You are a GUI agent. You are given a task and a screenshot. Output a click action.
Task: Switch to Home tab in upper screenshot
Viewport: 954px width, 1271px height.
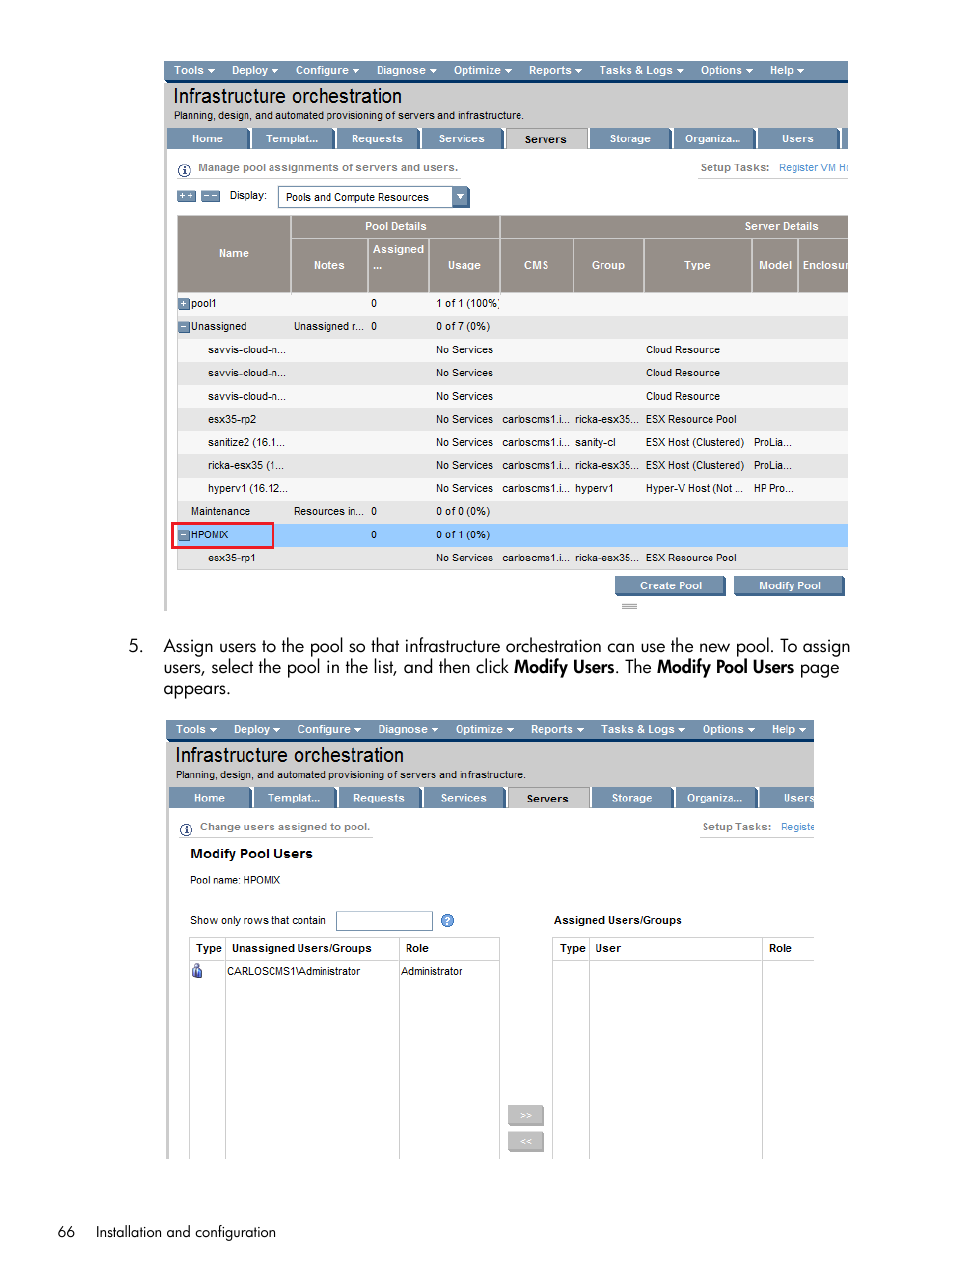click(x=207, y=139)
